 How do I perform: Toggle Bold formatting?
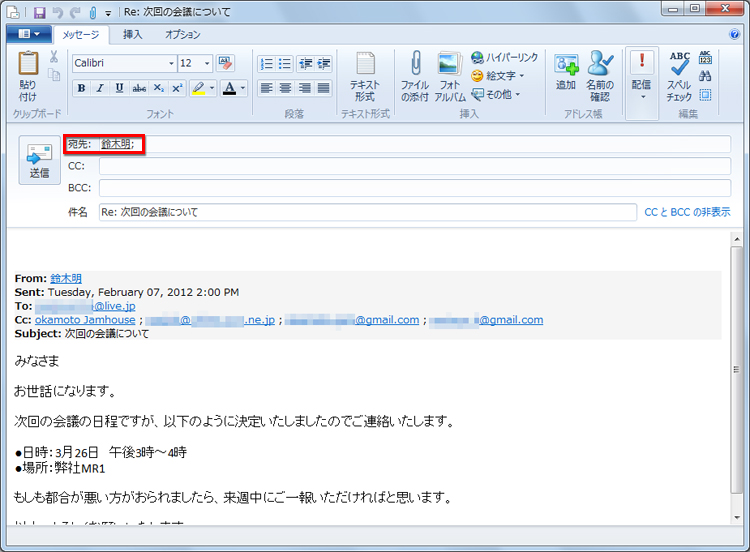click(81, 88)
